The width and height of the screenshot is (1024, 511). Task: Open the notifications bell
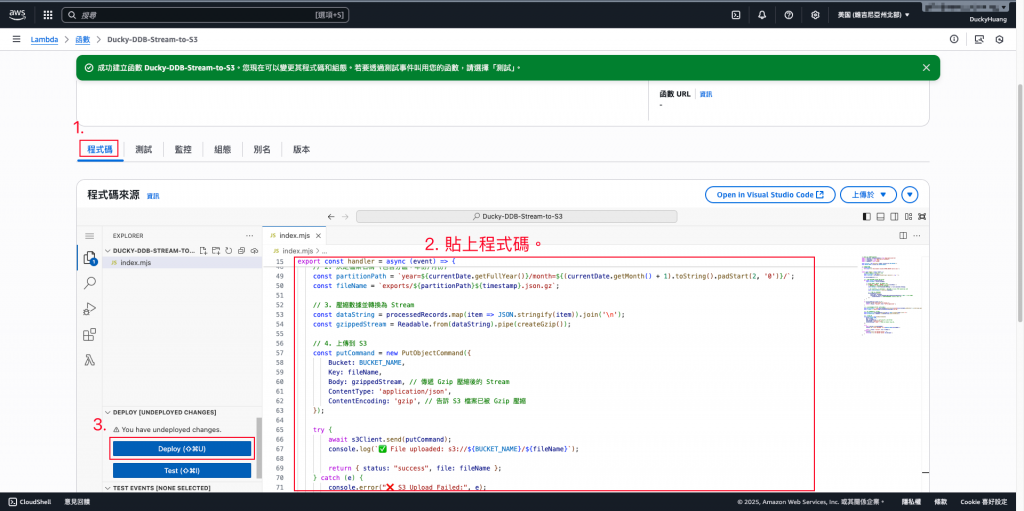762,14
